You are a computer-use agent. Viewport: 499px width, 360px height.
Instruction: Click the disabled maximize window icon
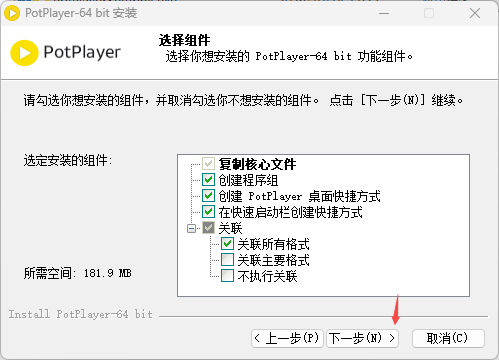[x=429, y=13]
